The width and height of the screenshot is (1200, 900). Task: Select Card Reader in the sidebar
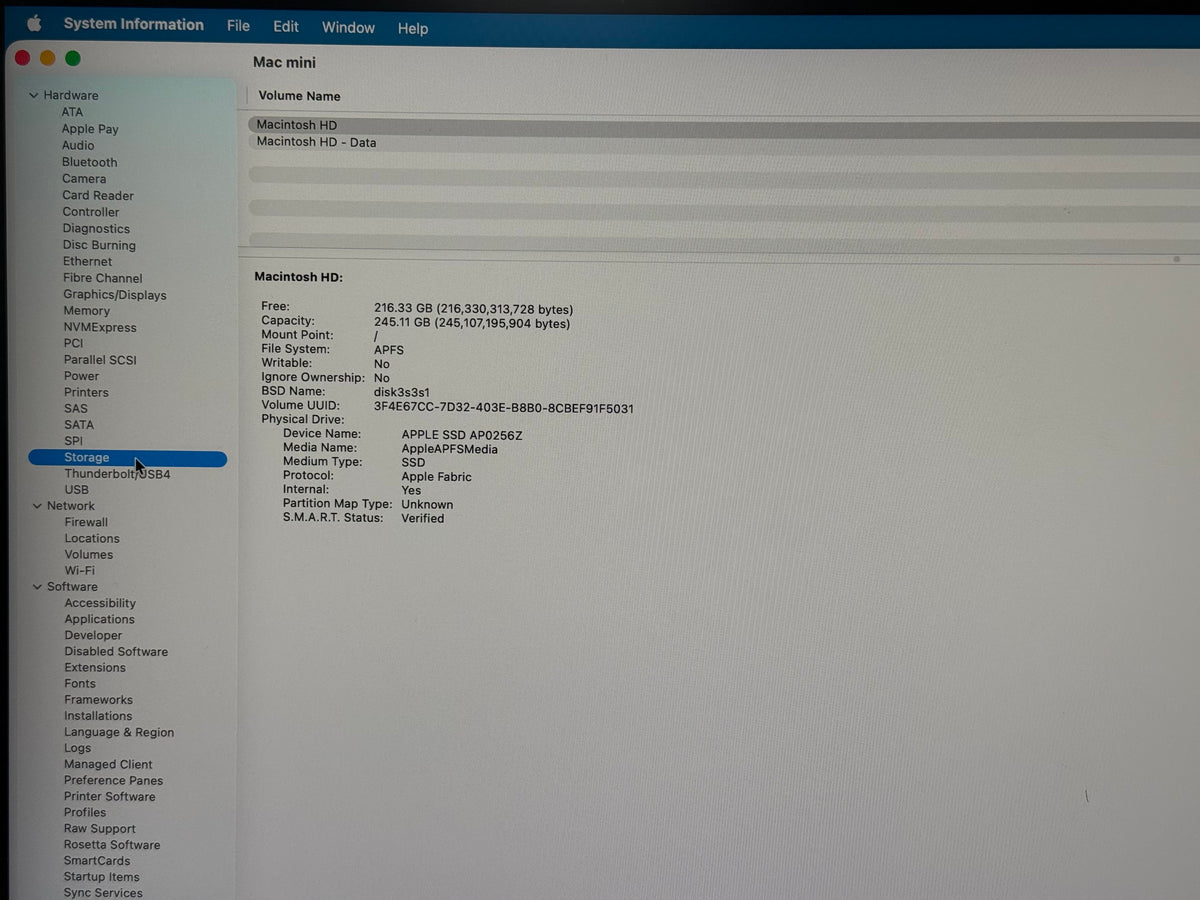[98, 196]
